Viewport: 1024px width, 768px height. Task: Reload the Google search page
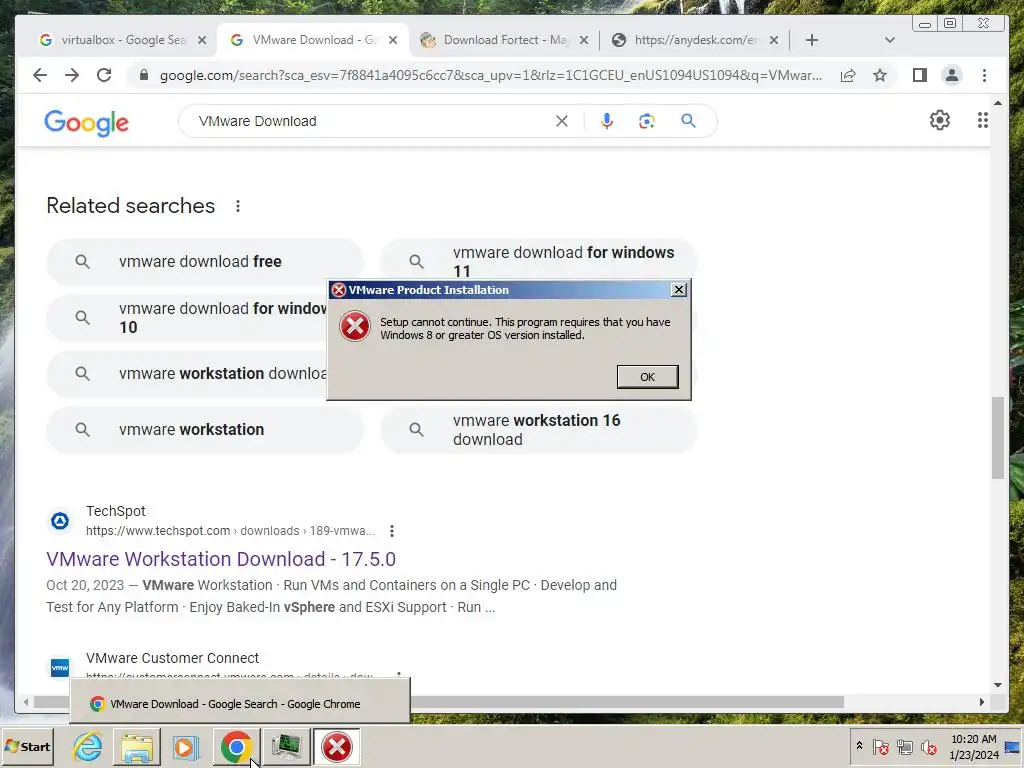(x=104, y=75)
